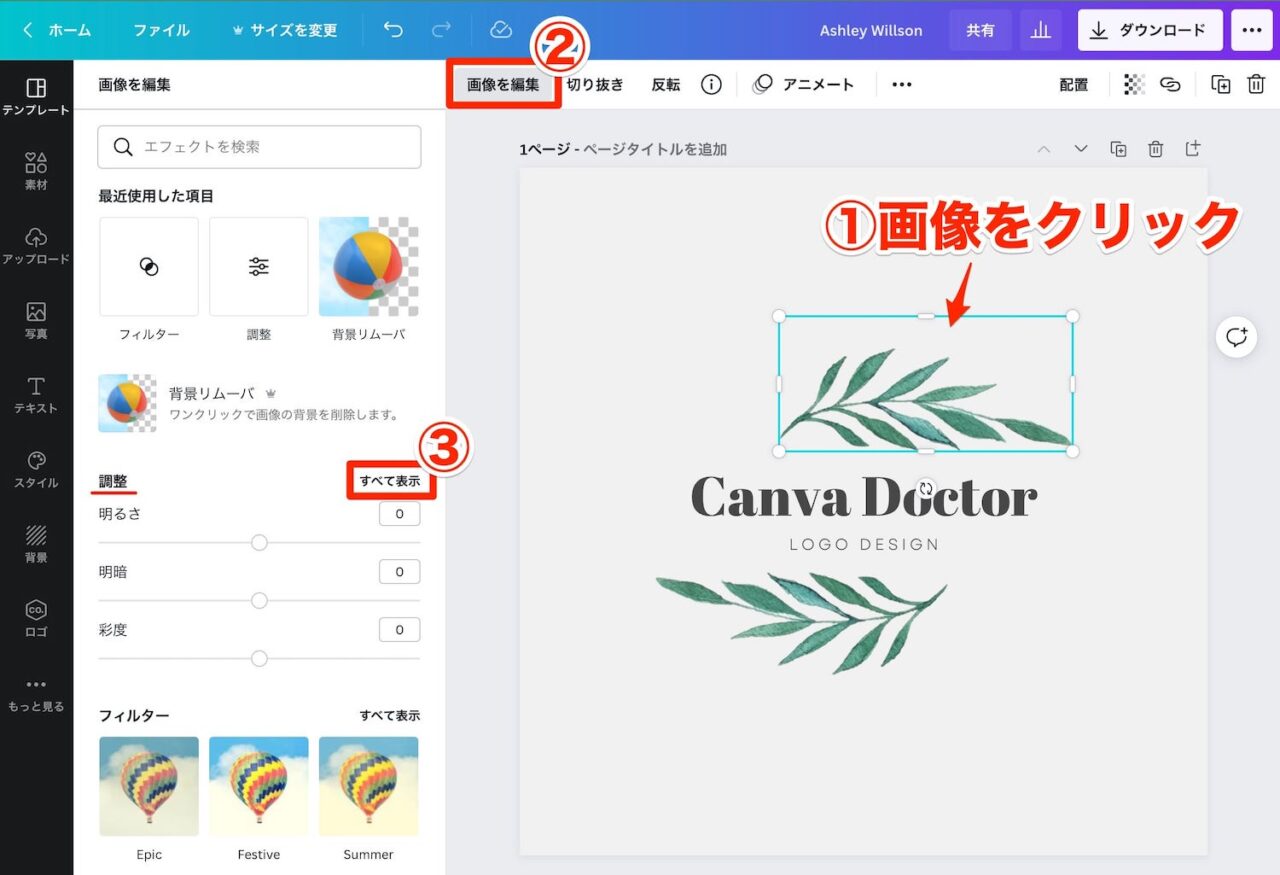1280x875 pixels.
Task: Click the アニメート button
Action: tap(804, 85)
